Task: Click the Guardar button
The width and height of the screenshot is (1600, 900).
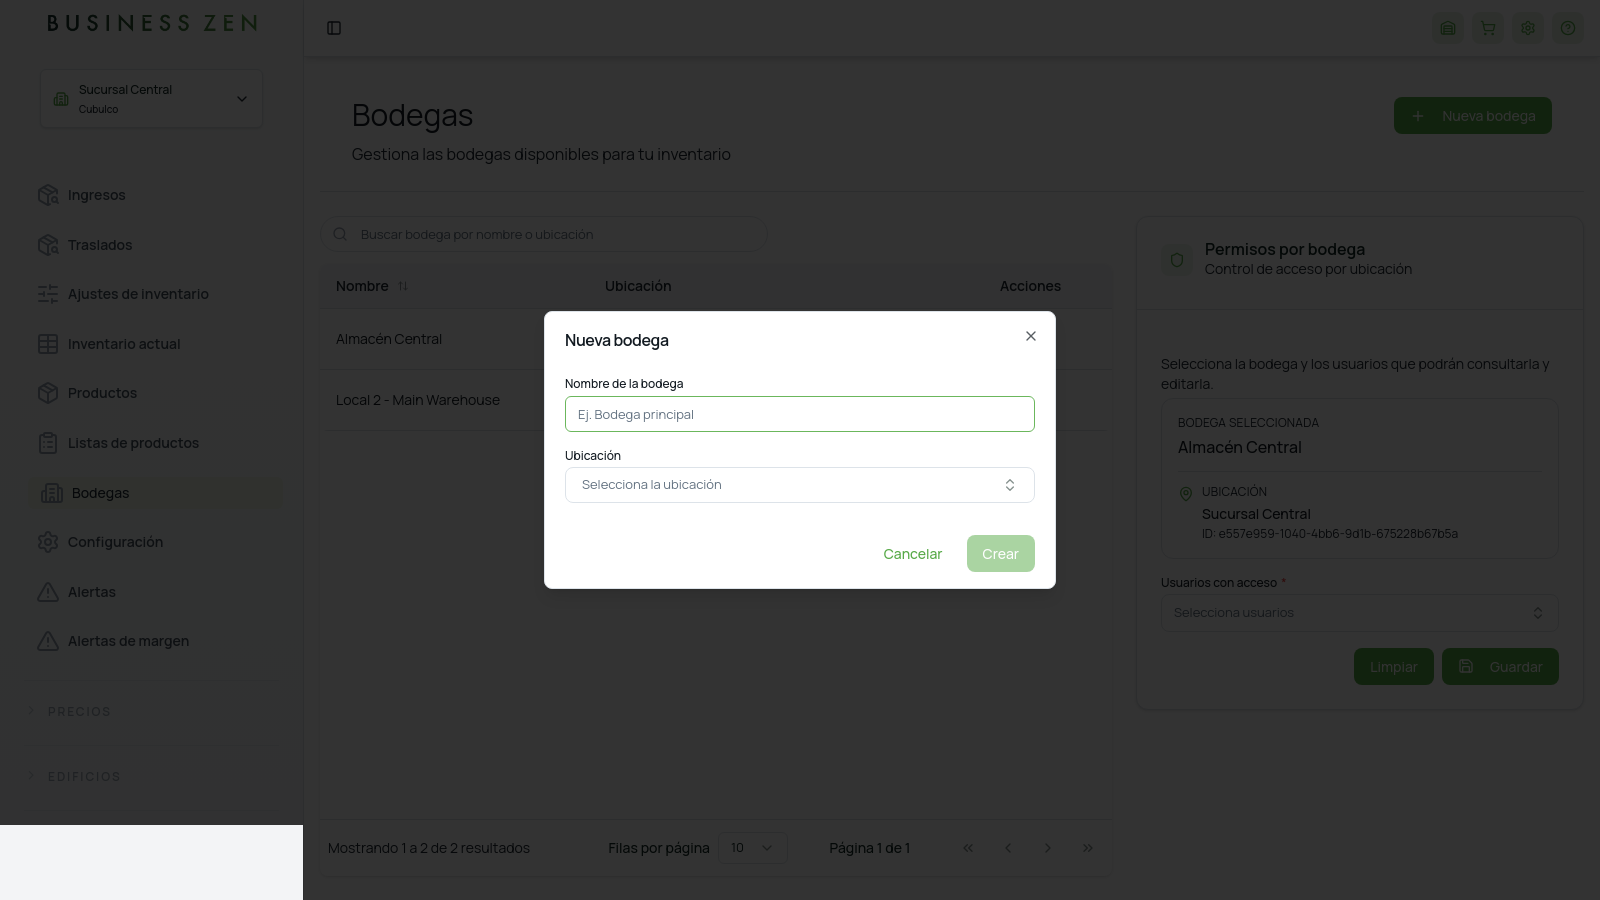Action: (1500, 667)
